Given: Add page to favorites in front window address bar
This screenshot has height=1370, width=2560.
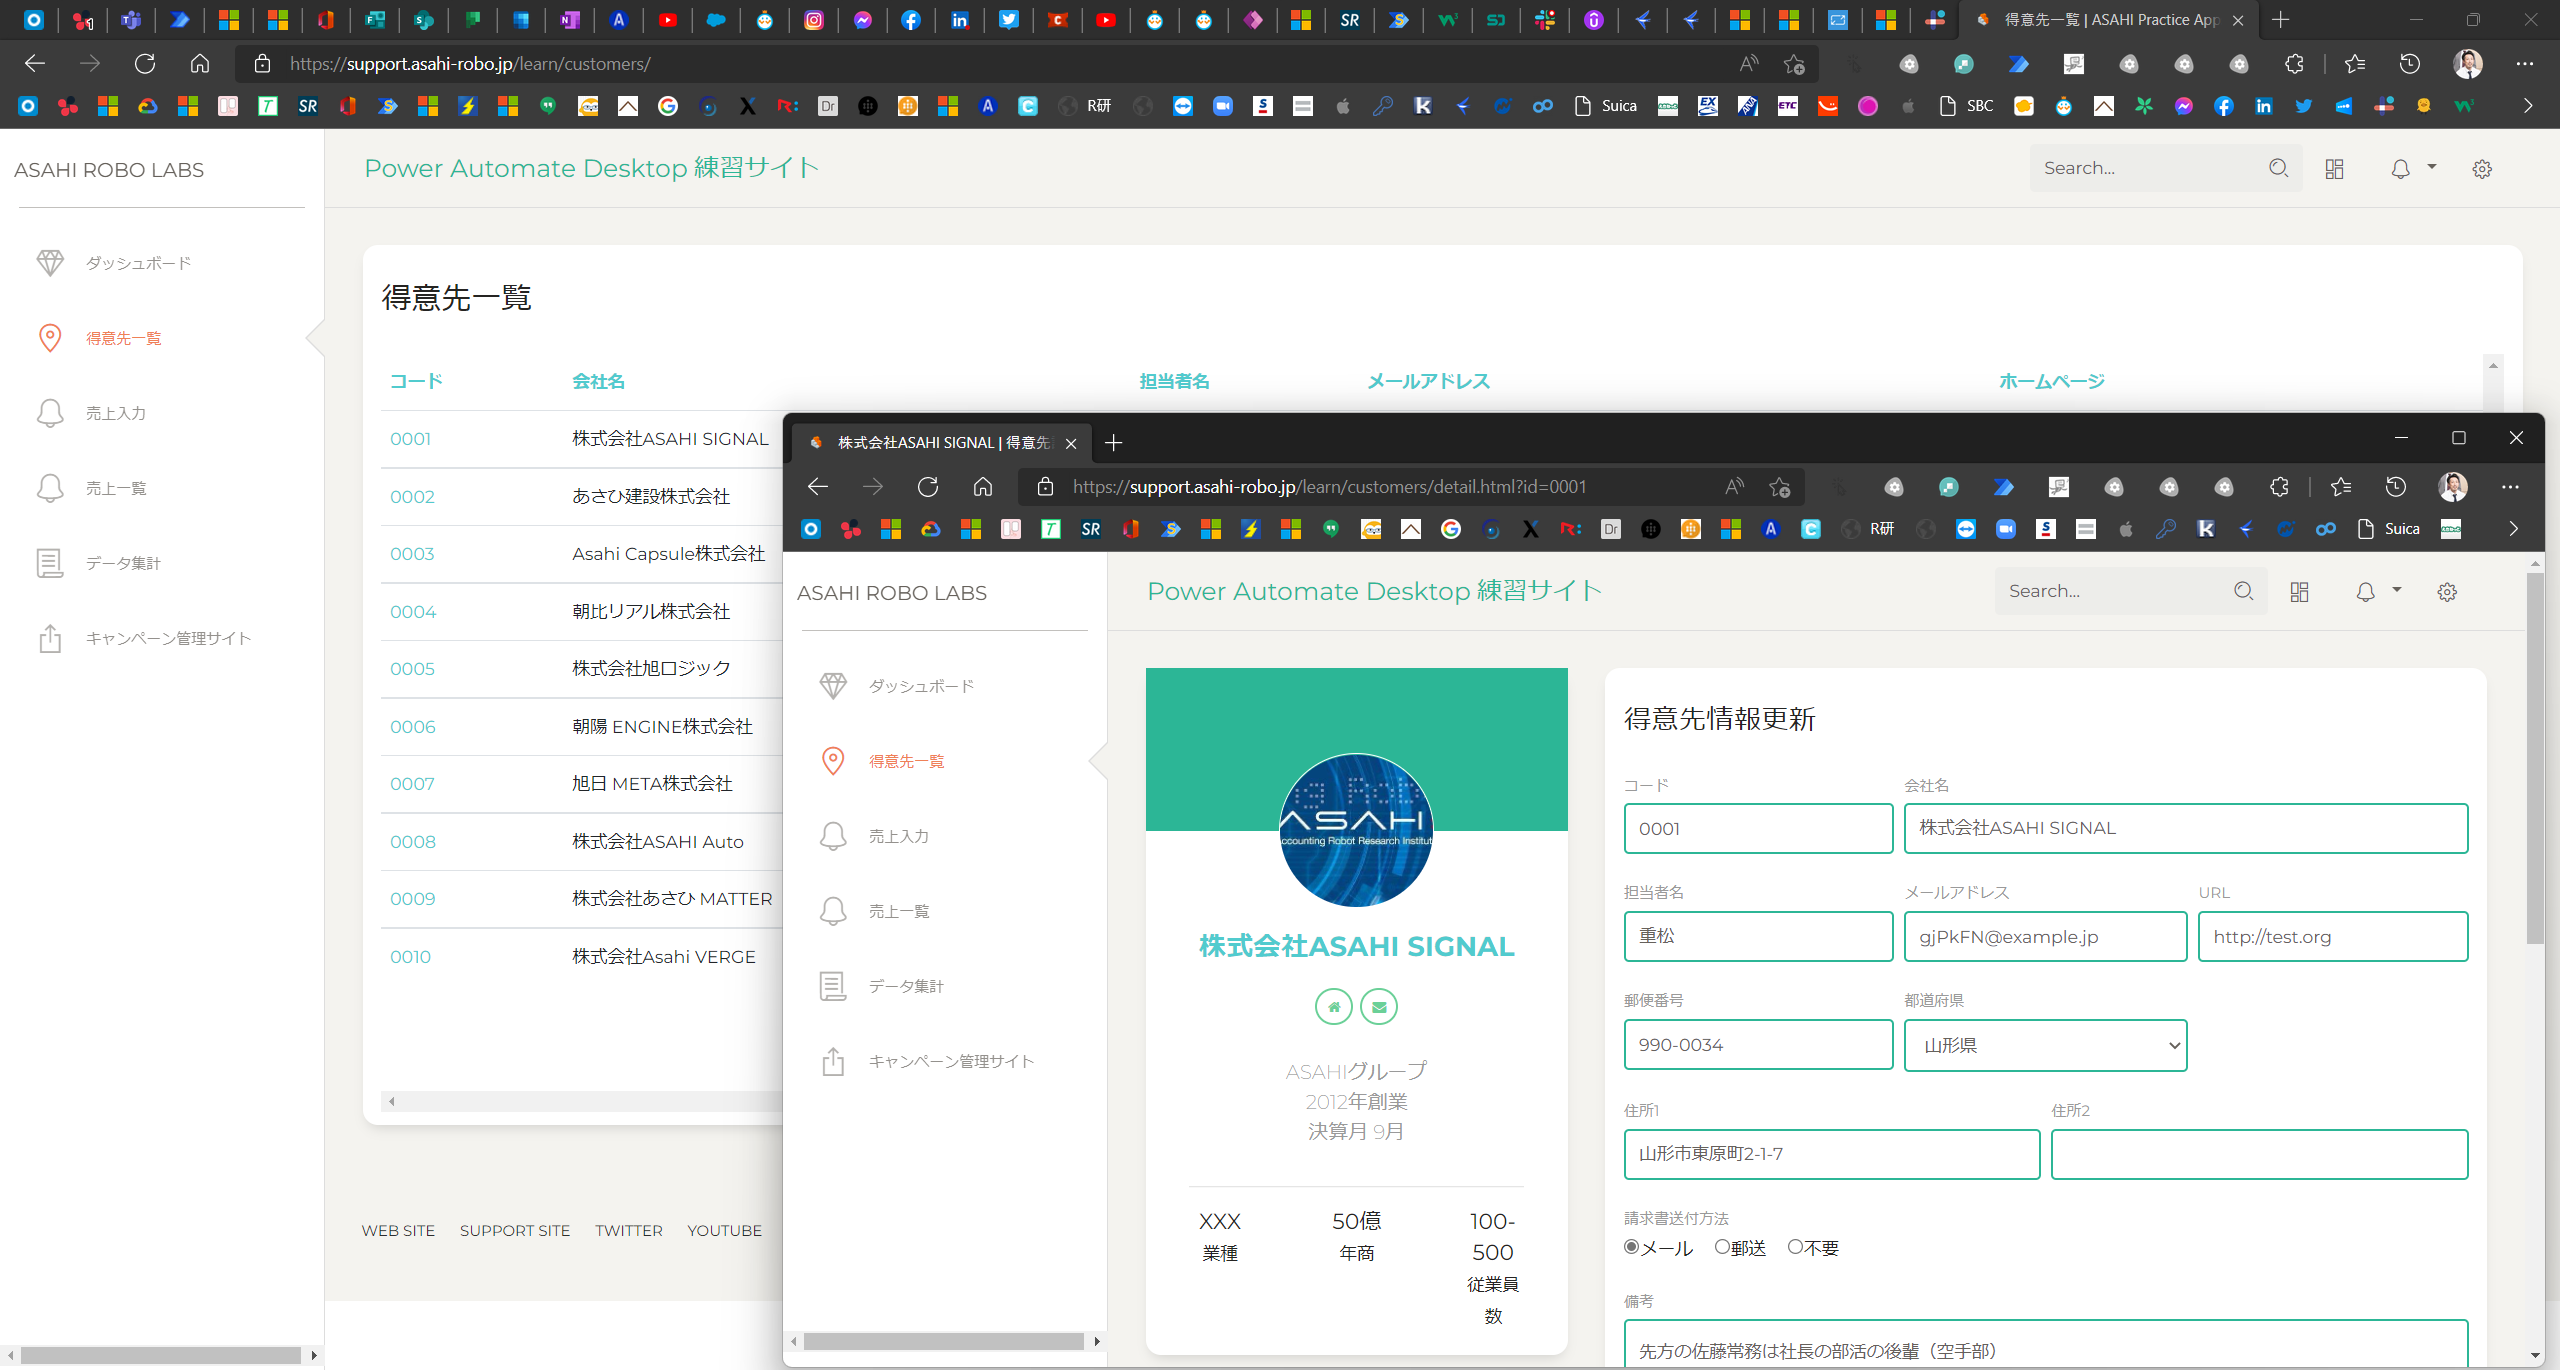Looking at the screenshot, I should coord(1779,487).
